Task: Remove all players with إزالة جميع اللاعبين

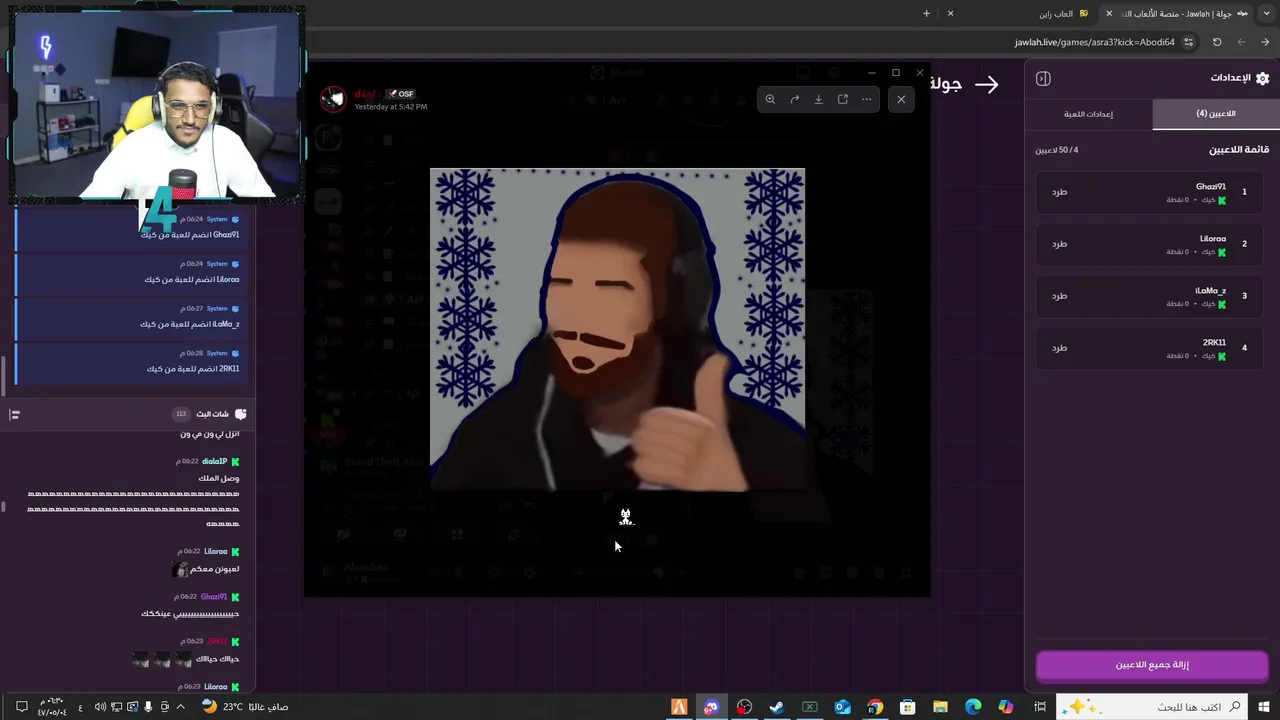Action: click(1152, 665)
